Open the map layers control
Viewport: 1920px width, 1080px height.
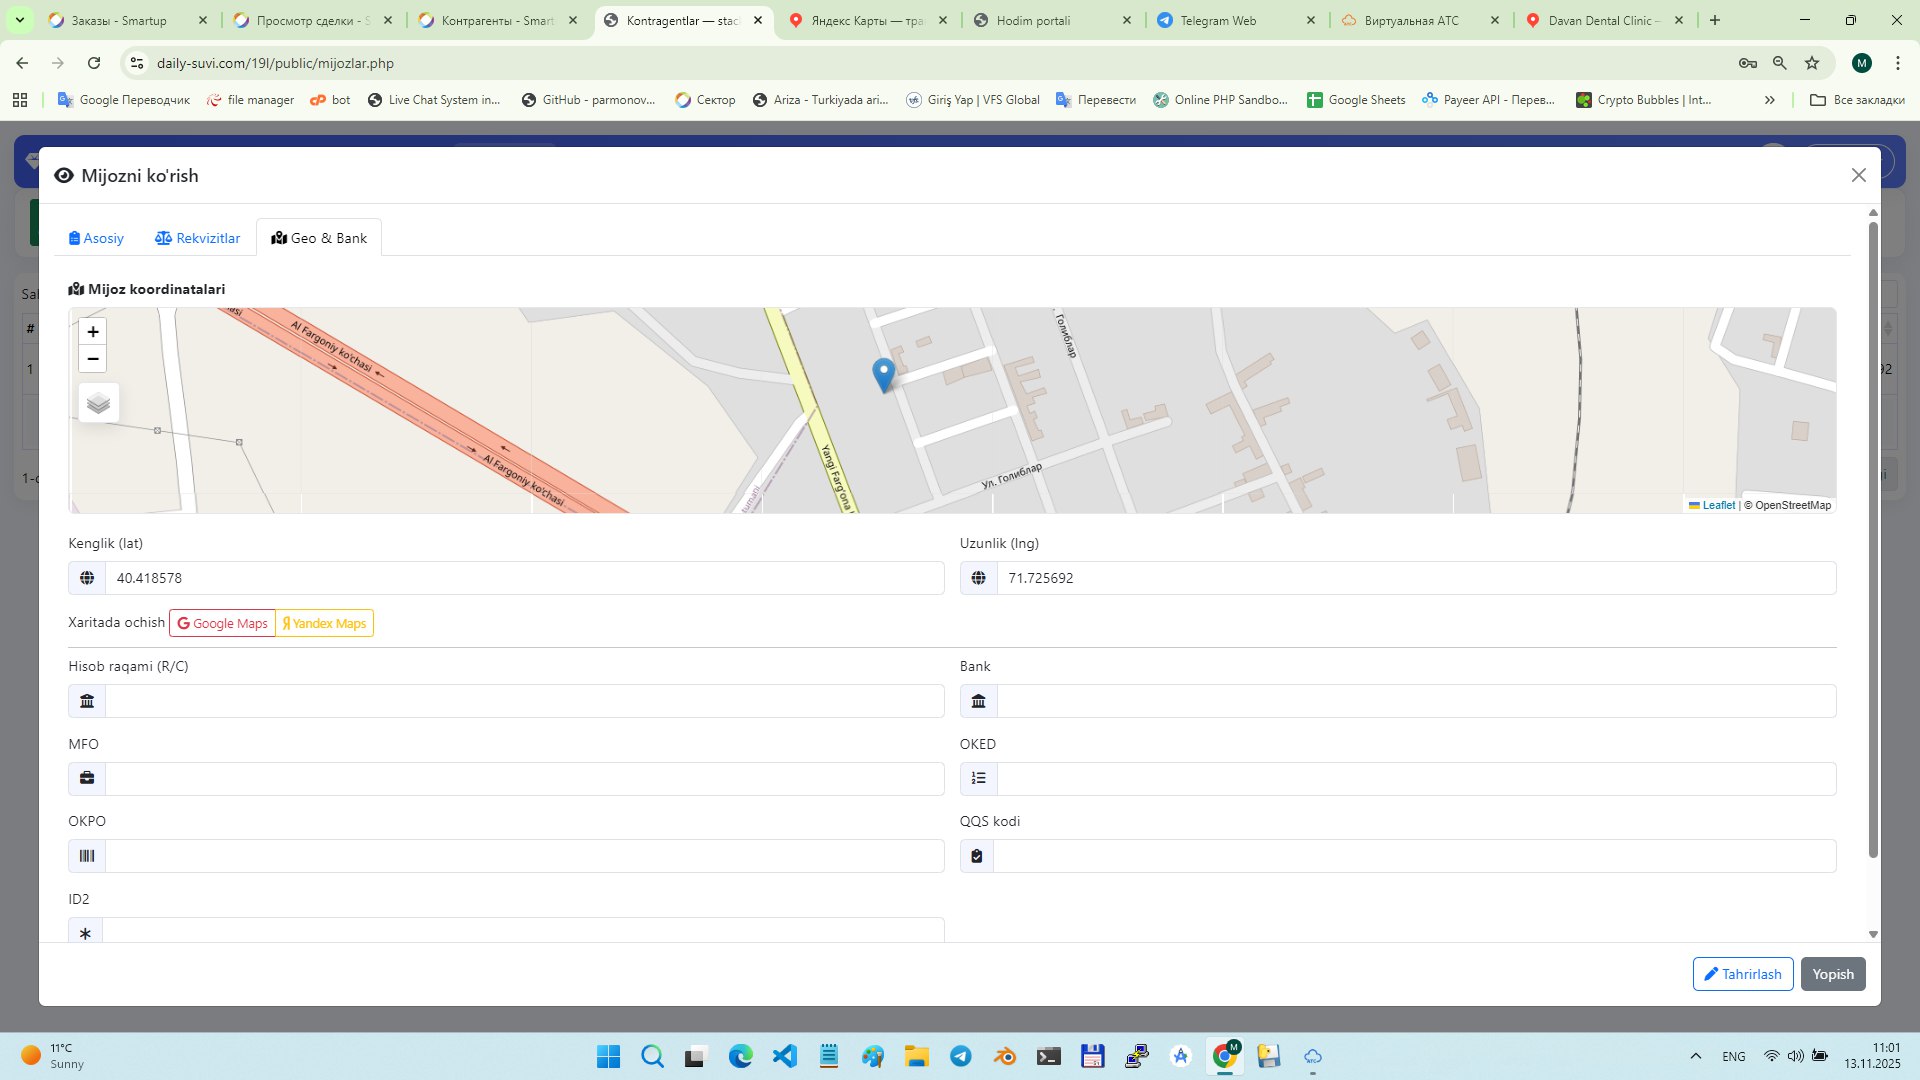(x=98, y=403)
